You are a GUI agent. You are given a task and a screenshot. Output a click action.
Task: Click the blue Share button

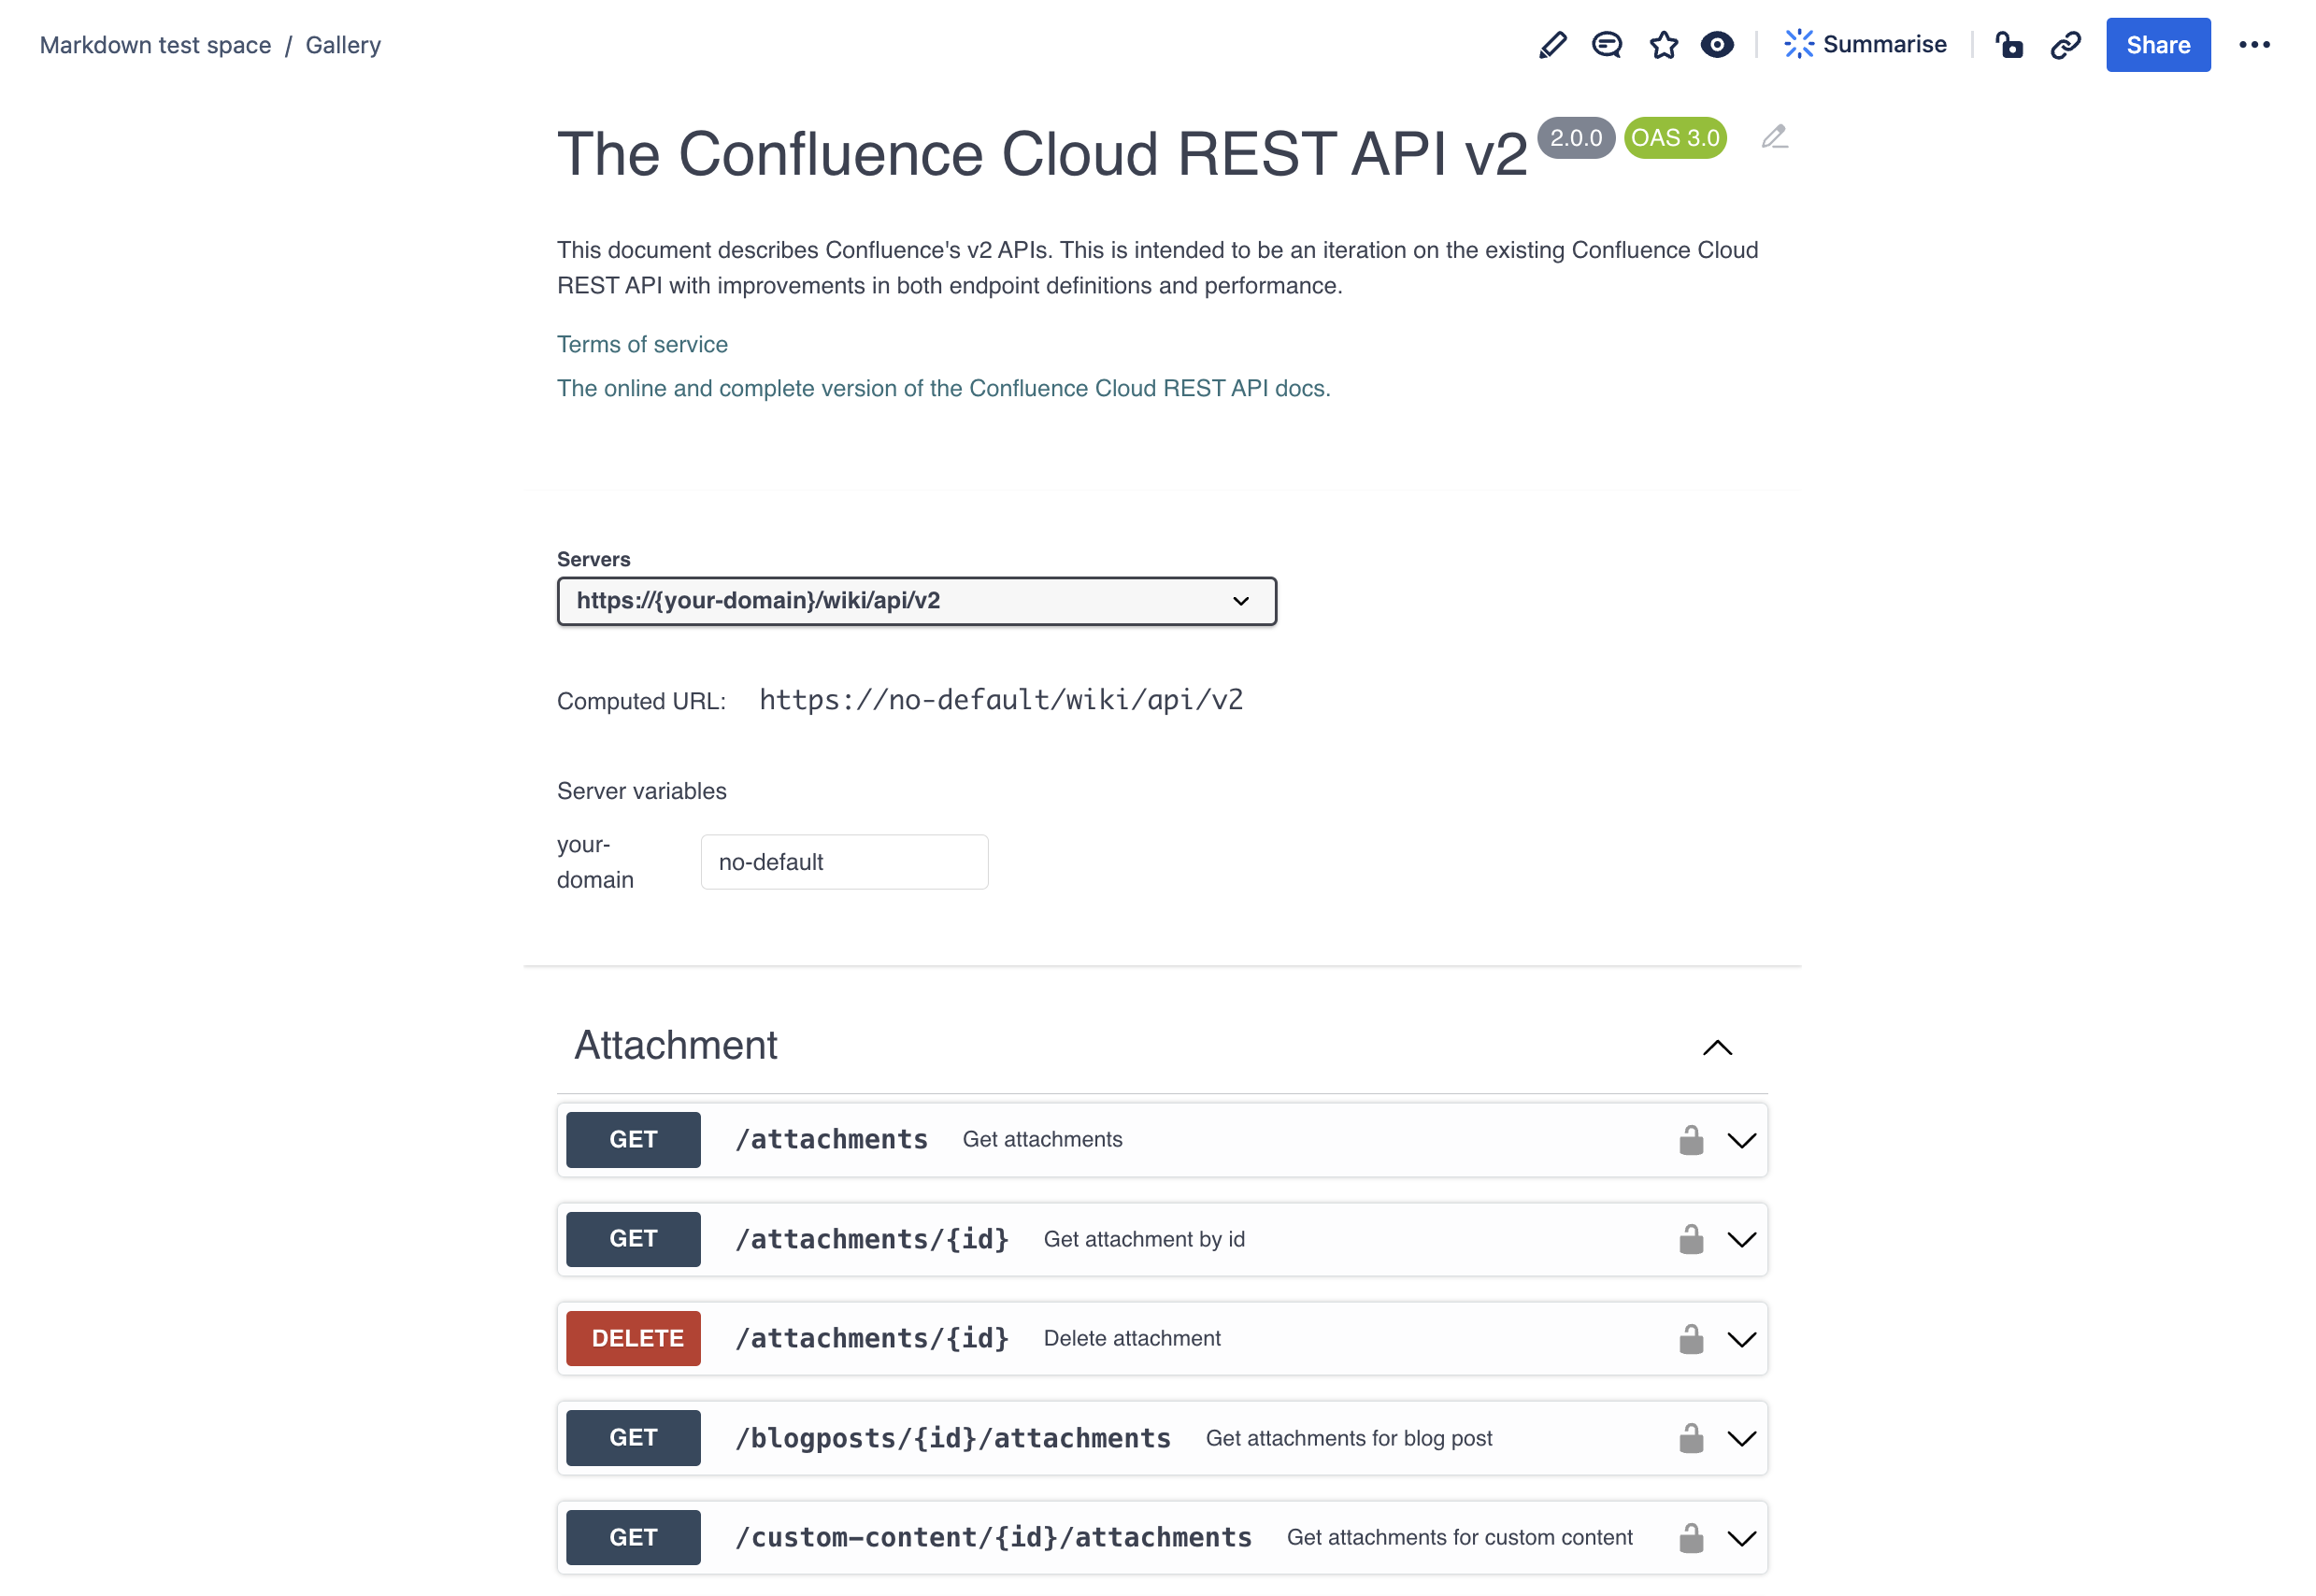2157,45
